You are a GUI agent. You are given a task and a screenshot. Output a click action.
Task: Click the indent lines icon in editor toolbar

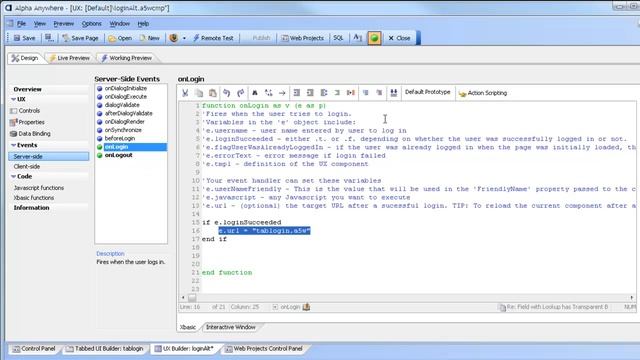point(297,93)
